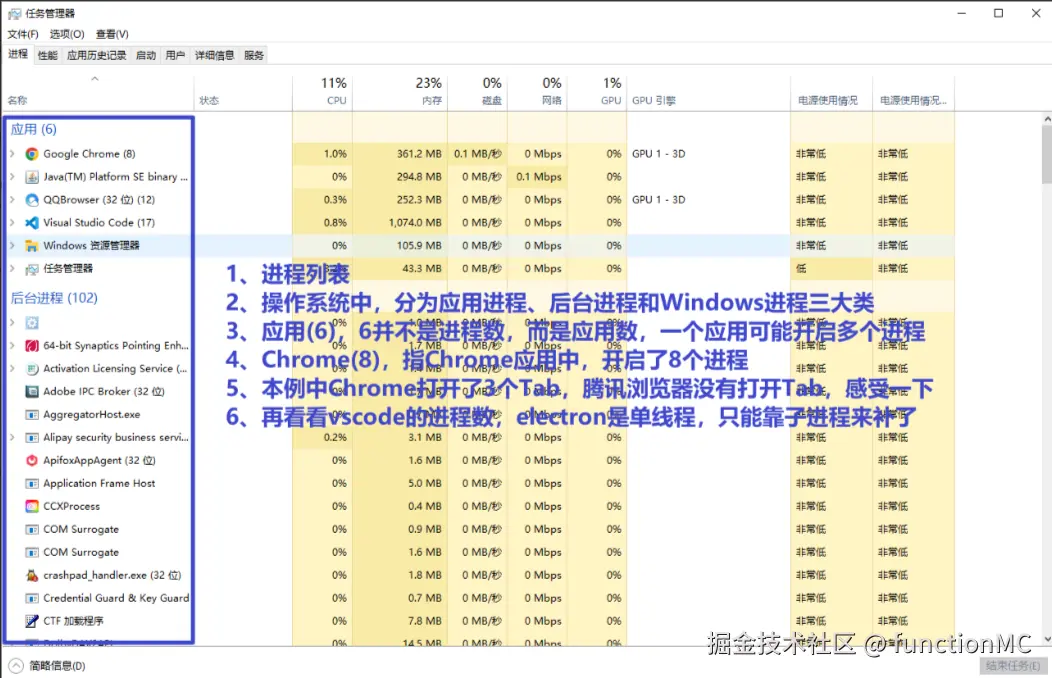The image size is (1052, 678).
Task: Collapse to 简略信息 using the arrow button
Action: pyautogui.click(x=15, y=666)
